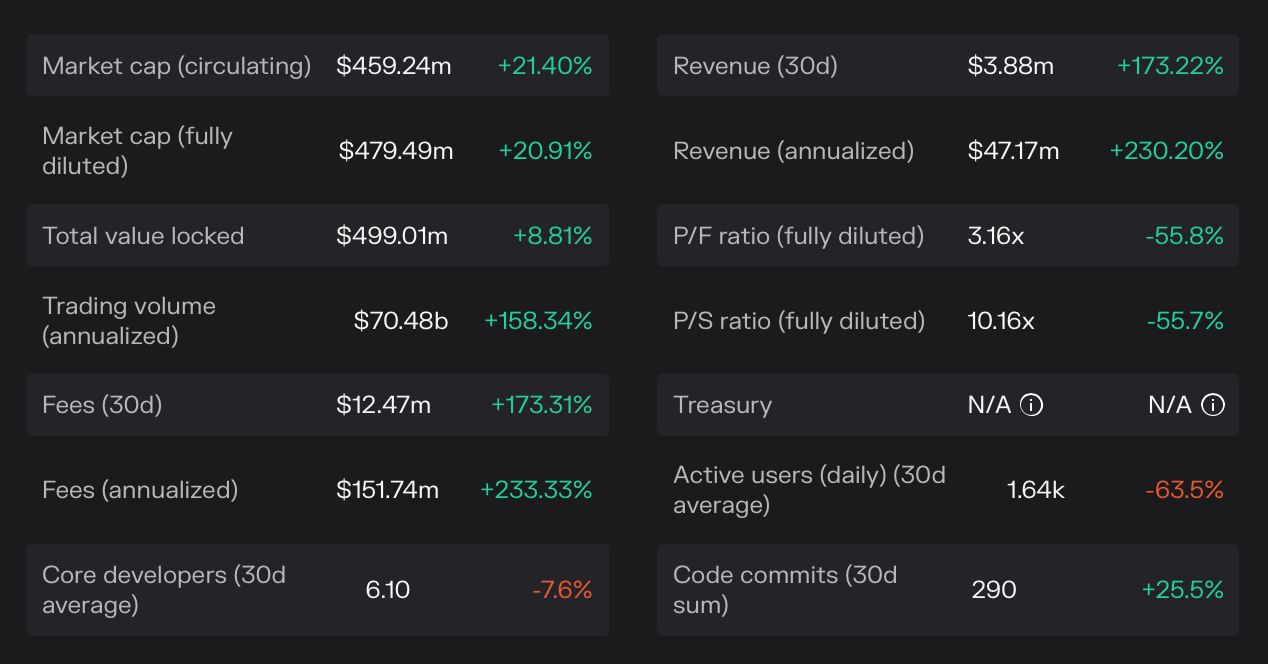Select the Market cap (circulating) label
1268x664 pixels.
(177, 66)
